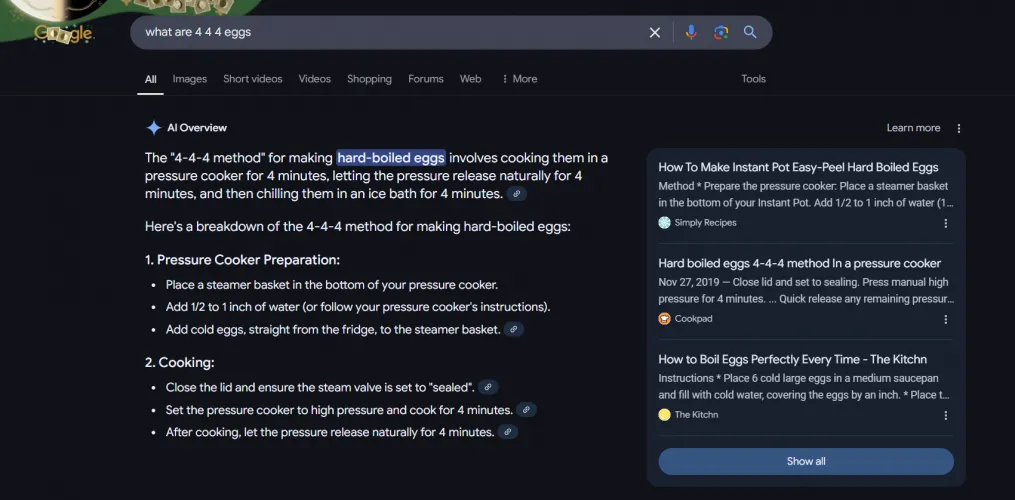Switch to the Short videos tab

pos(252,79)
